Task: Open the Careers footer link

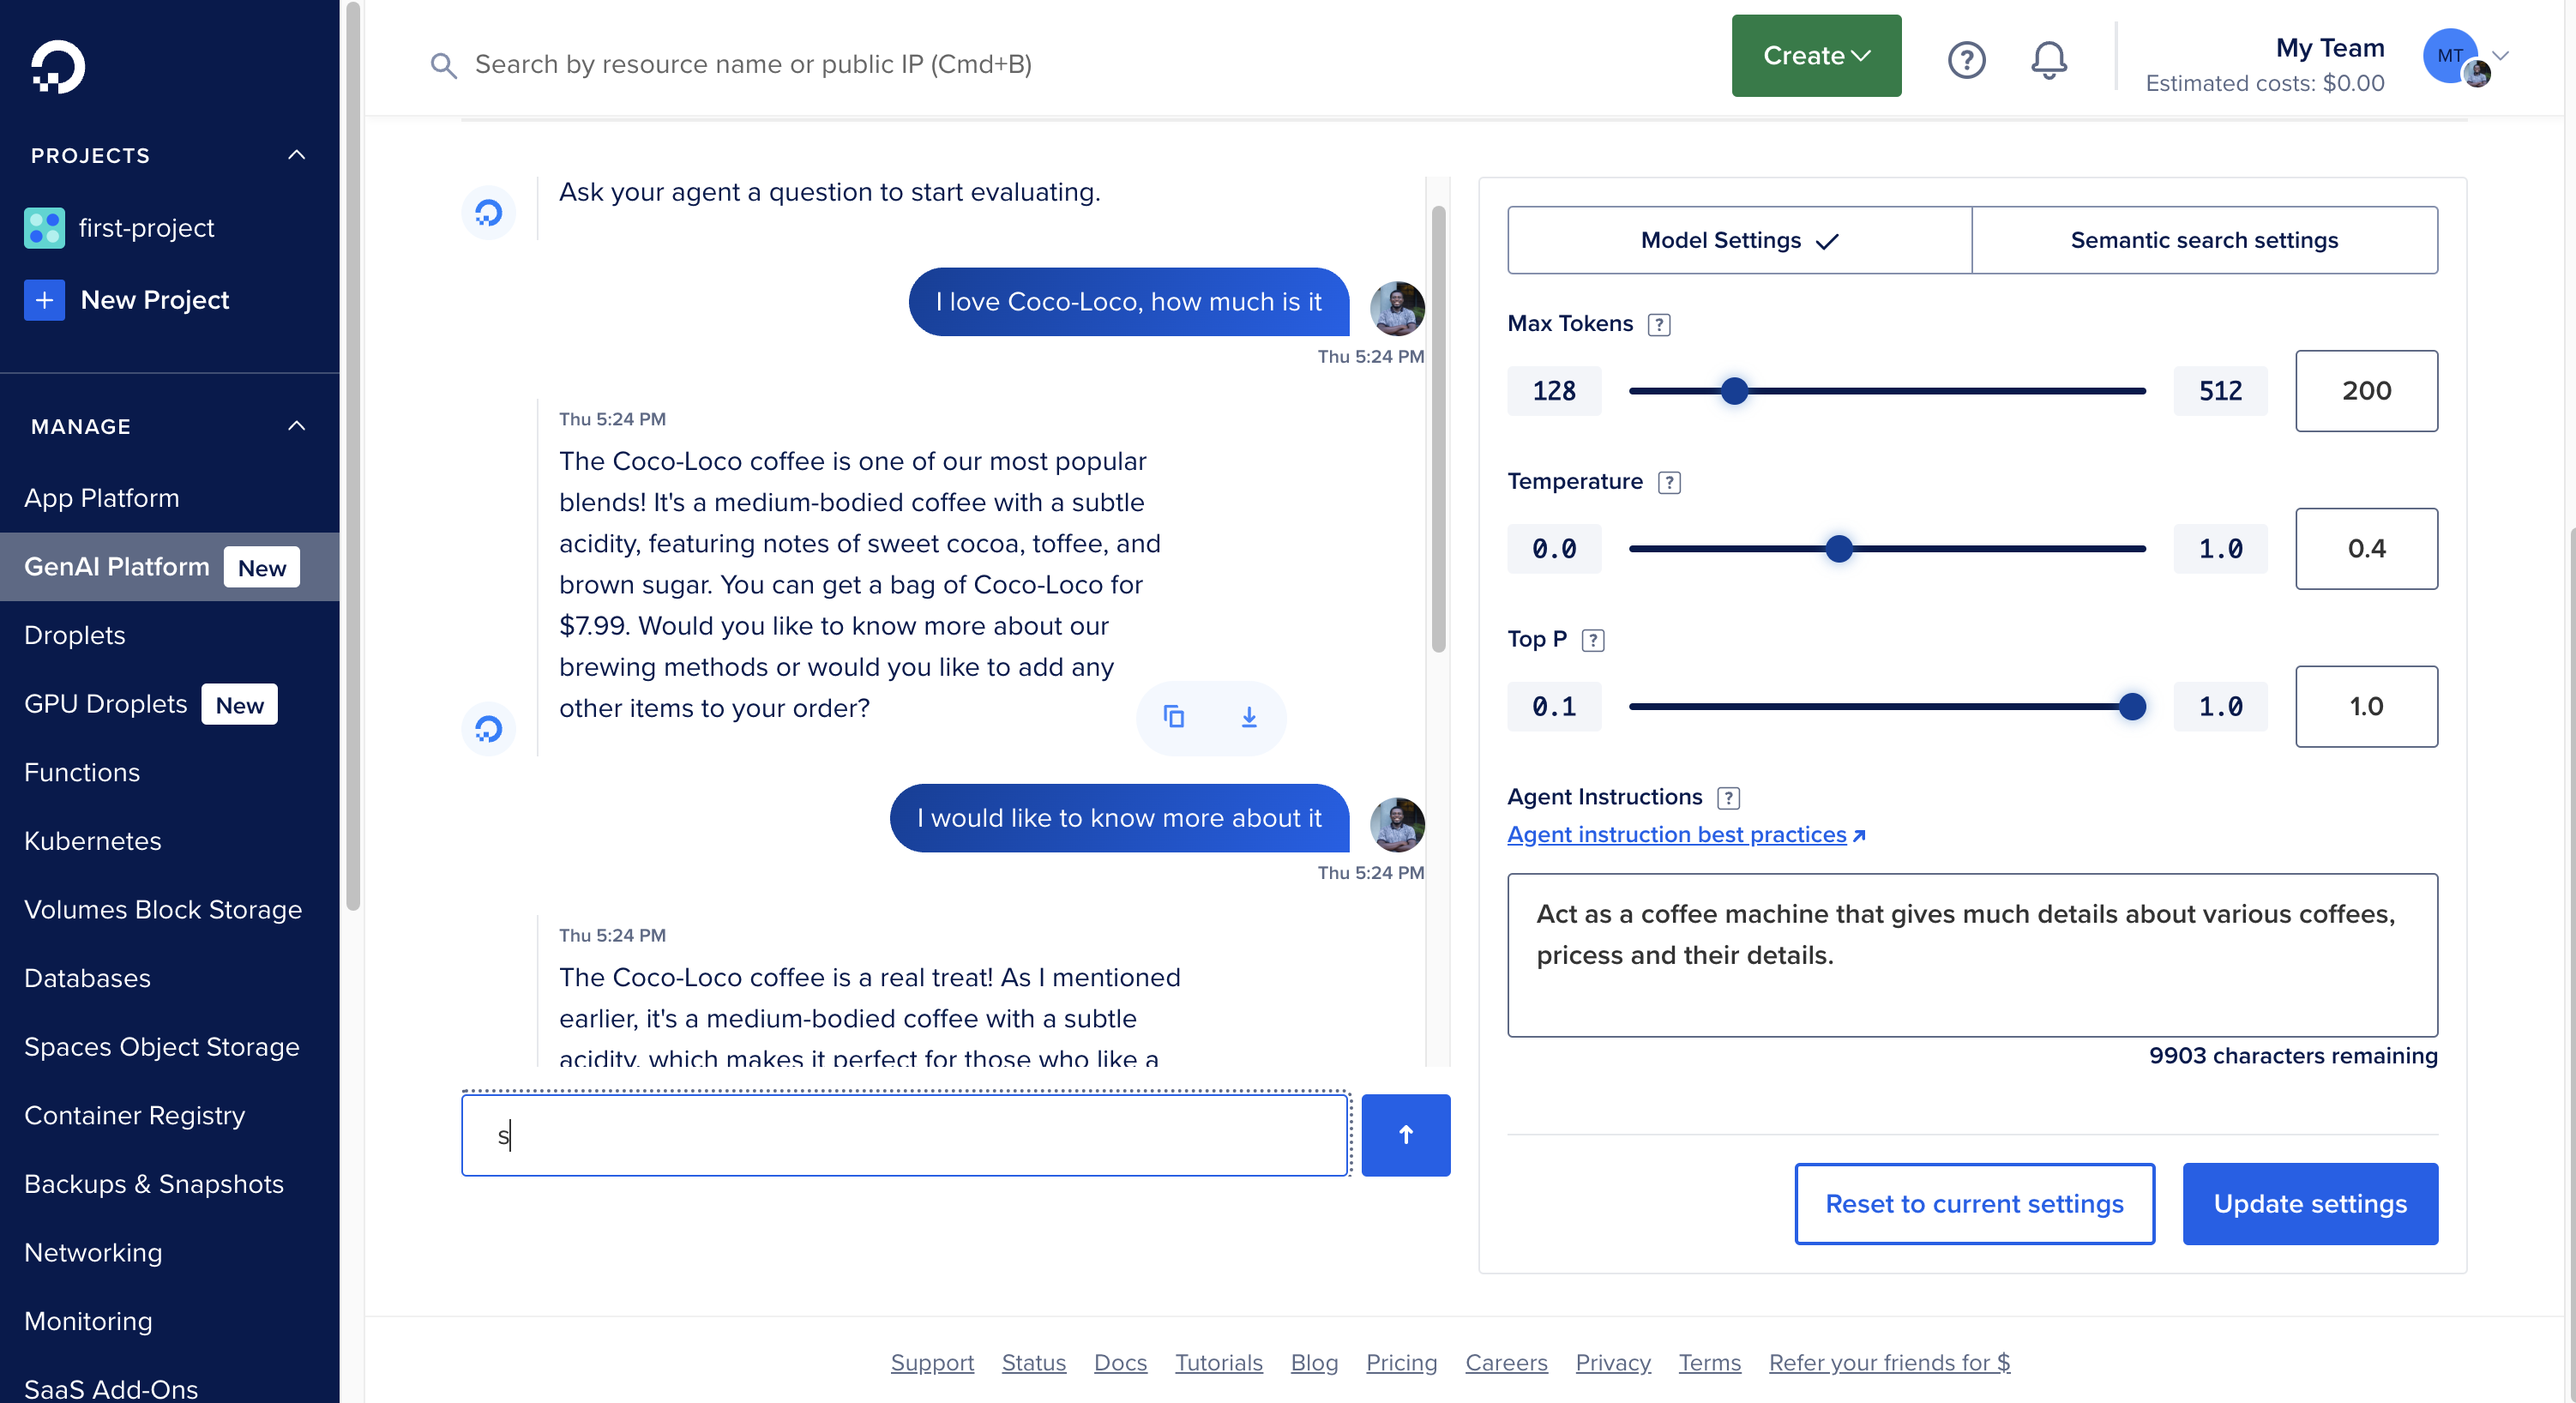Action: click(x=1506, y=1362)
